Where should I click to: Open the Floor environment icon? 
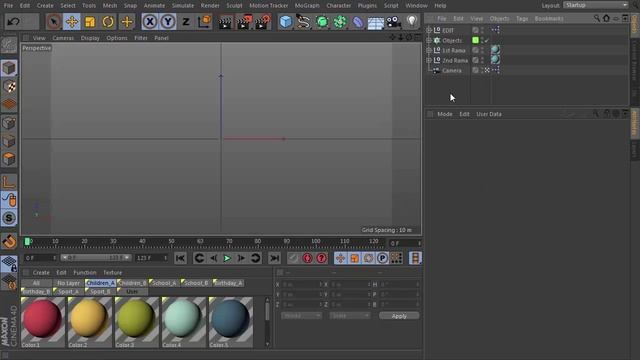tap(376, 22)
